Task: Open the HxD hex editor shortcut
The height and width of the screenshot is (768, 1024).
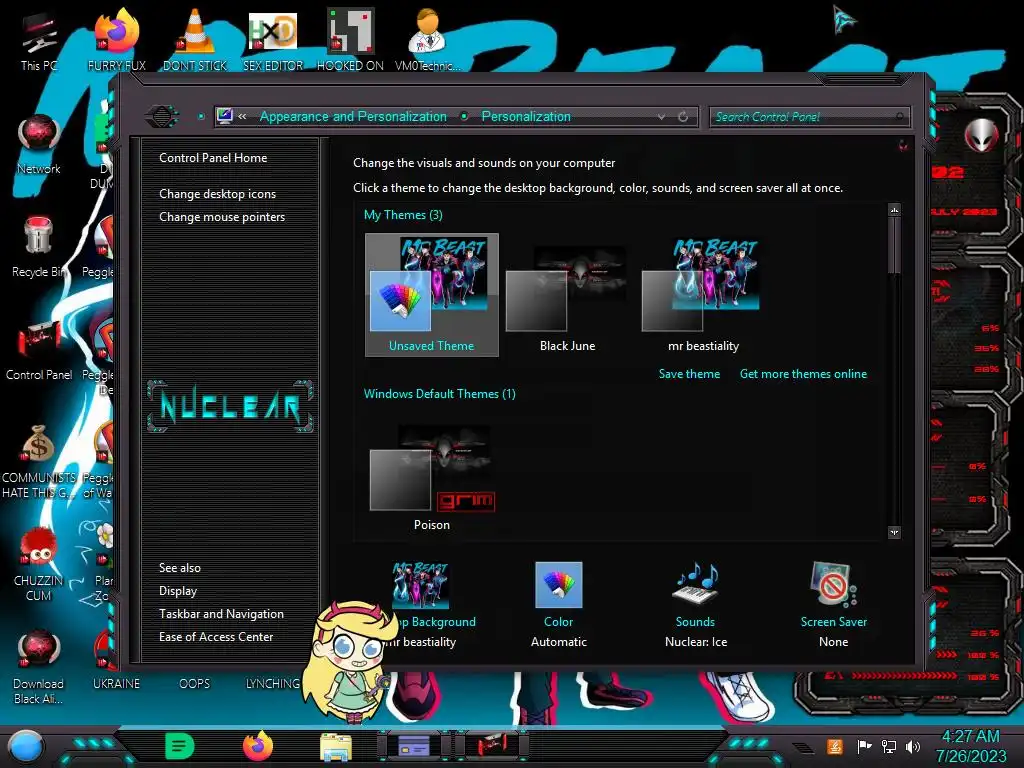Action: (x=273, y=40)
